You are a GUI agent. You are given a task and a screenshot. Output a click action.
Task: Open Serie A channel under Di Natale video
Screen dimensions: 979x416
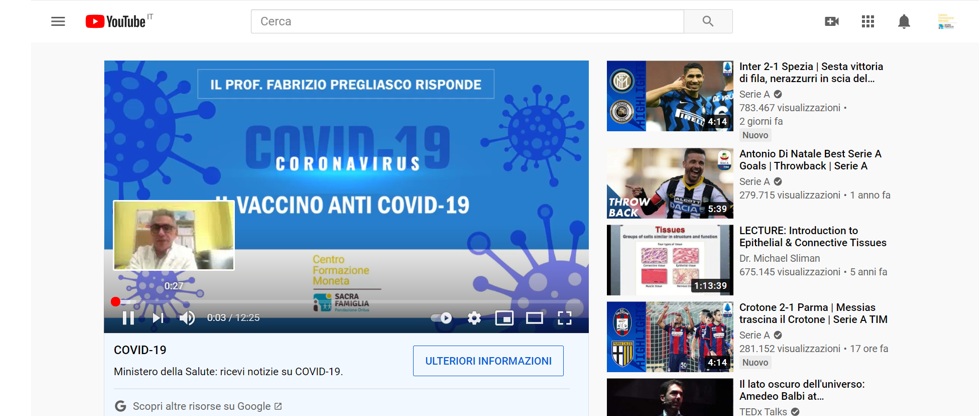point(754,182)
